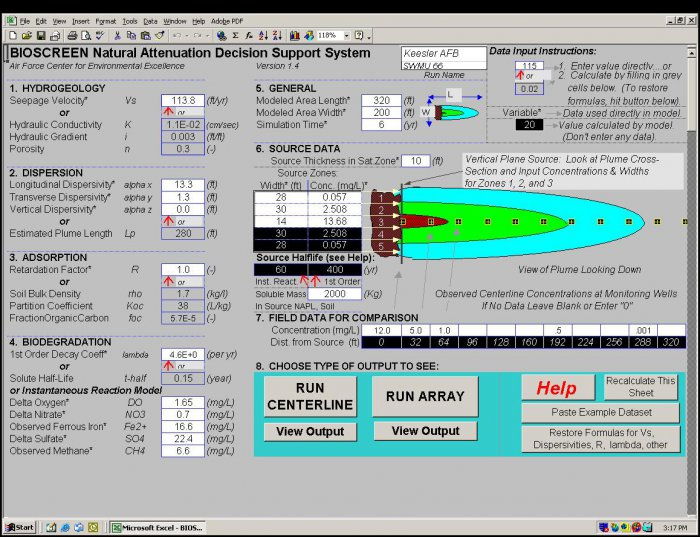
Task: Click the Copy toolbar icon
Action: click(131, 36)
